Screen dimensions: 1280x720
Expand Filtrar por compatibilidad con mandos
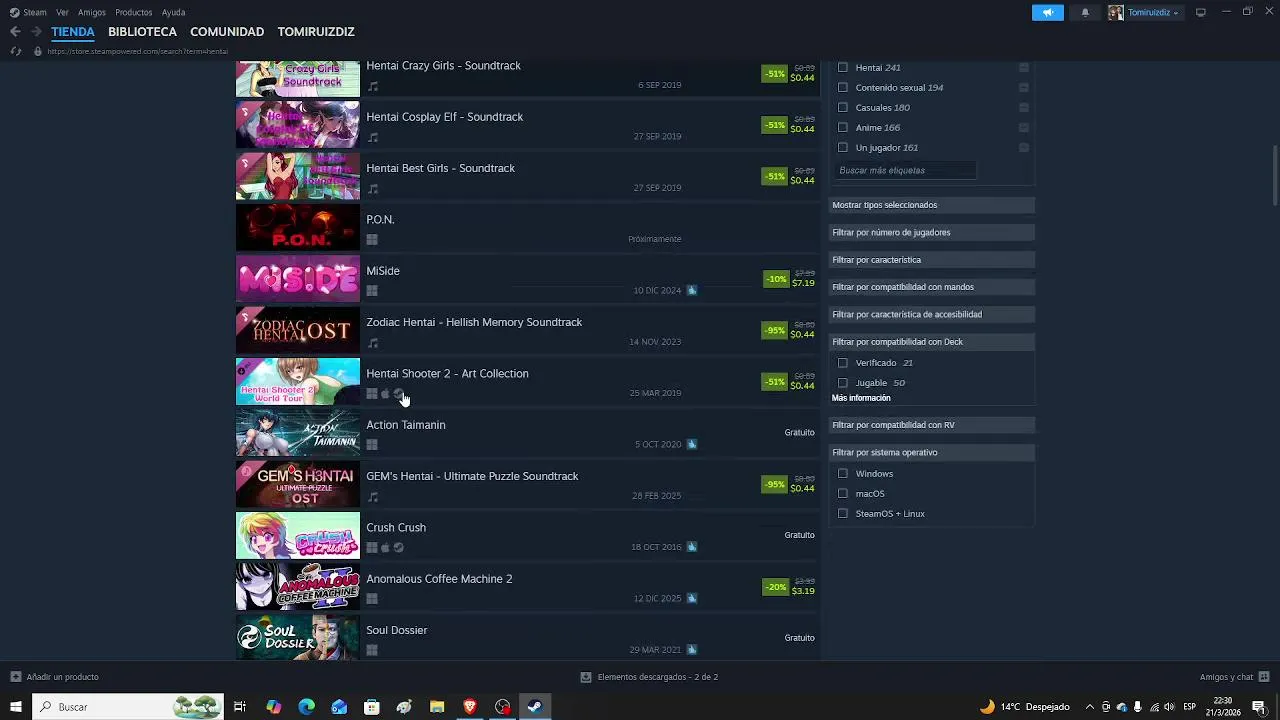coord(932,287)
